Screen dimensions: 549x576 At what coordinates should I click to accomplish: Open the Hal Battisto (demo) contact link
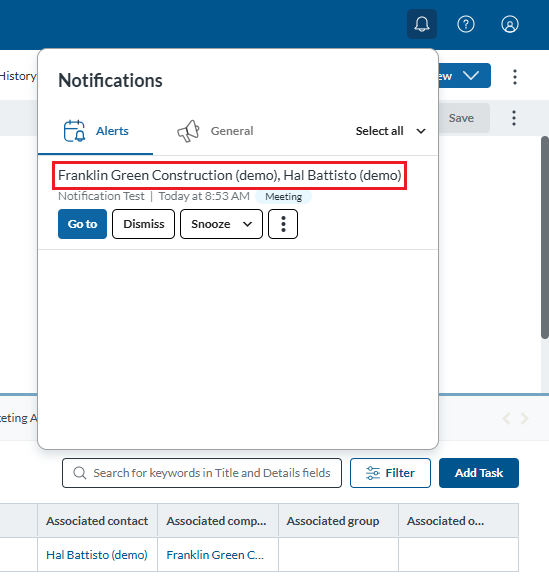click(97, 555)
